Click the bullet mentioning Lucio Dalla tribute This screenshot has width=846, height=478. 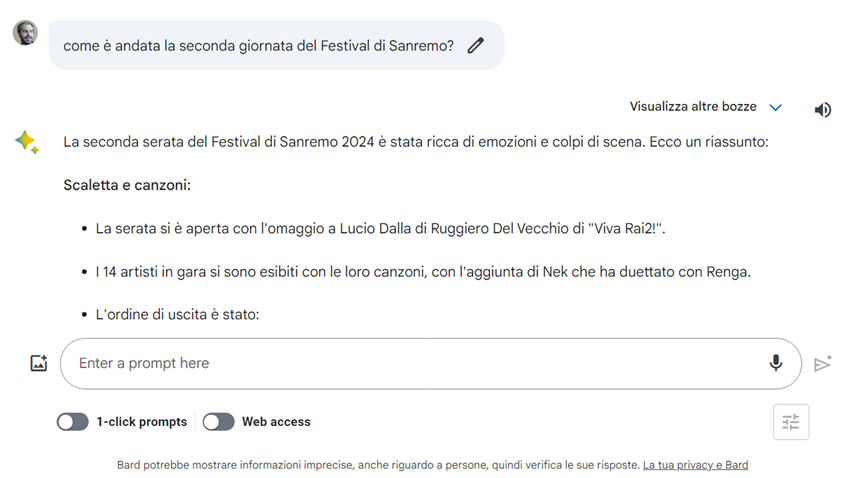380,229
